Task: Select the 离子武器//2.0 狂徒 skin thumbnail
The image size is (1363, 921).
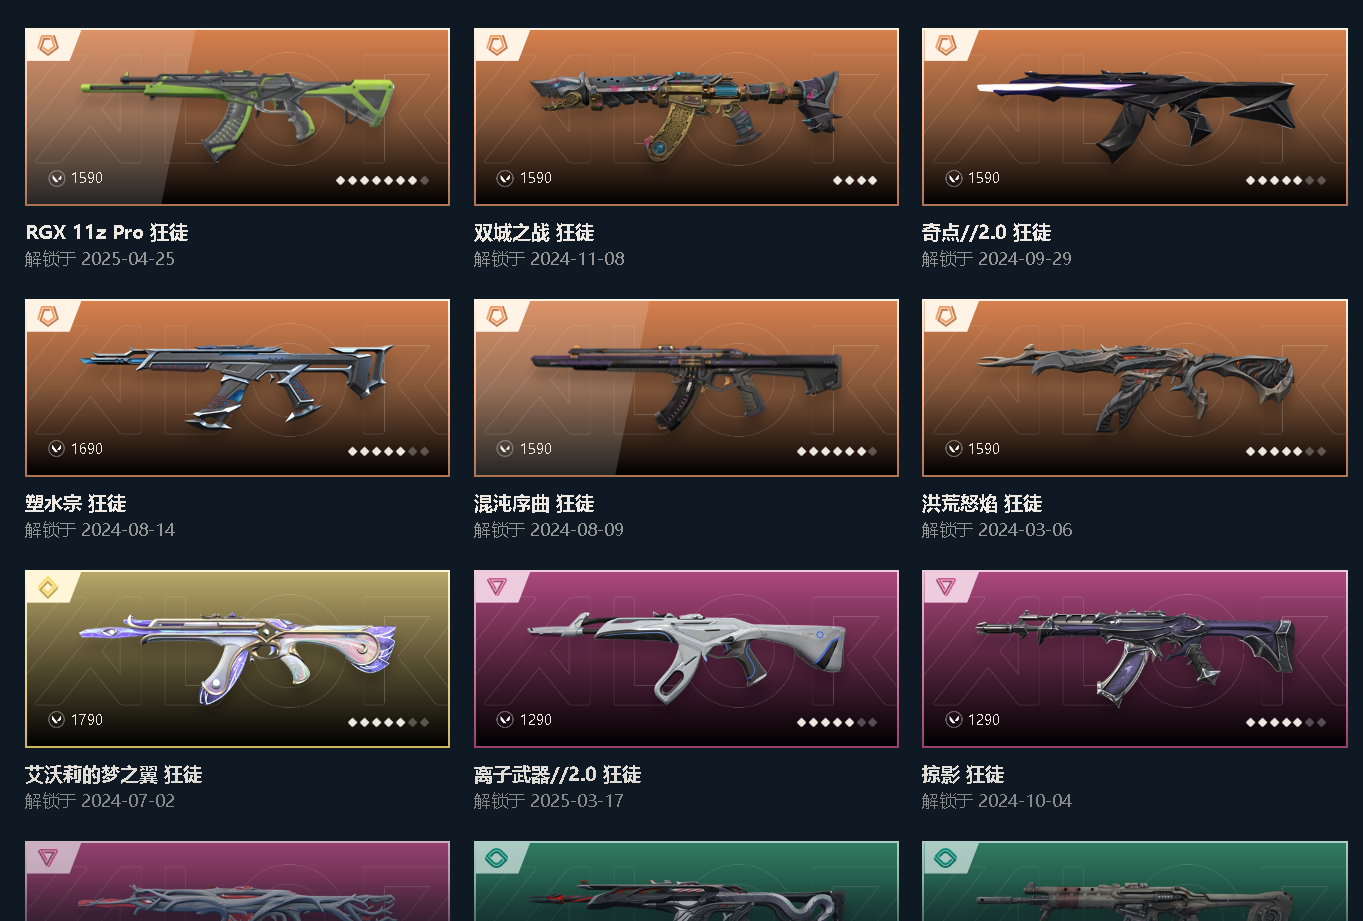Action: tap(686, 659)
